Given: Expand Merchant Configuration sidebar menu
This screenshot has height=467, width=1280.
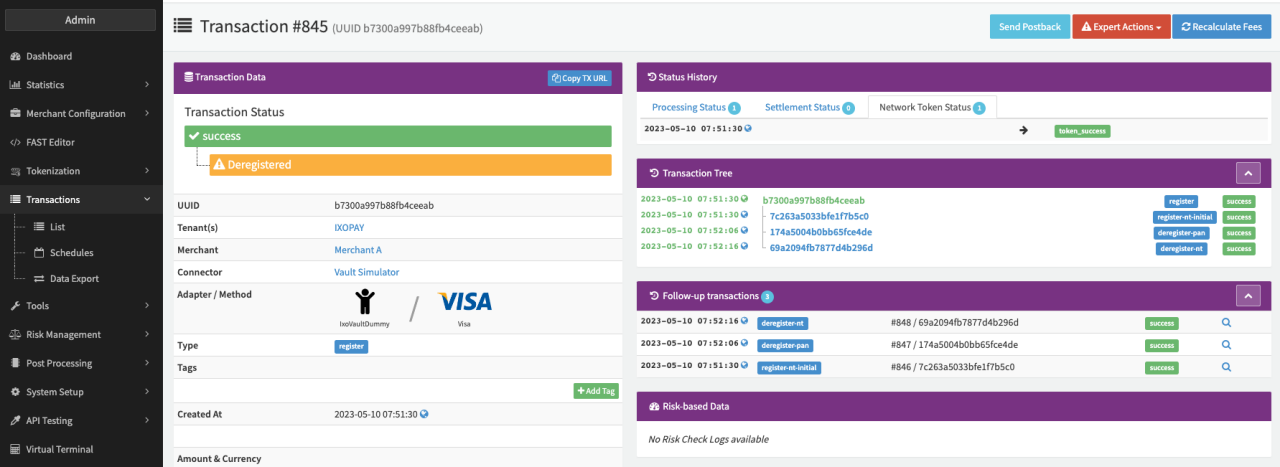Looking at the screenshot, I should [80, 114].
